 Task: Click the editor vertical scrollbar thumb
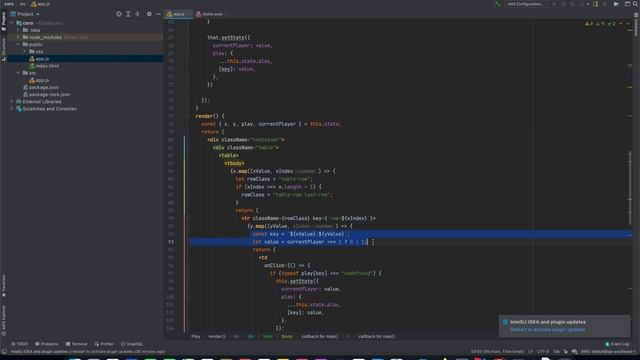coord(630,188)
